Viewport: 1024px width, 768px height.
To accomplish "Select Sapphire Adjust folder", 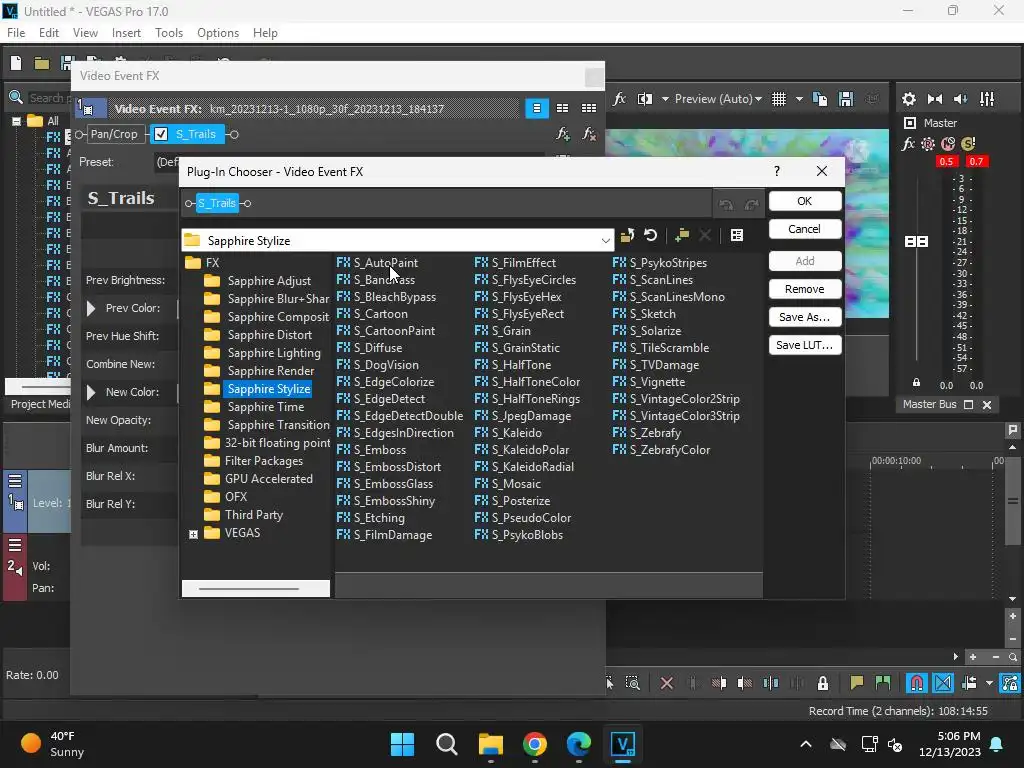I will pos(269,281).
